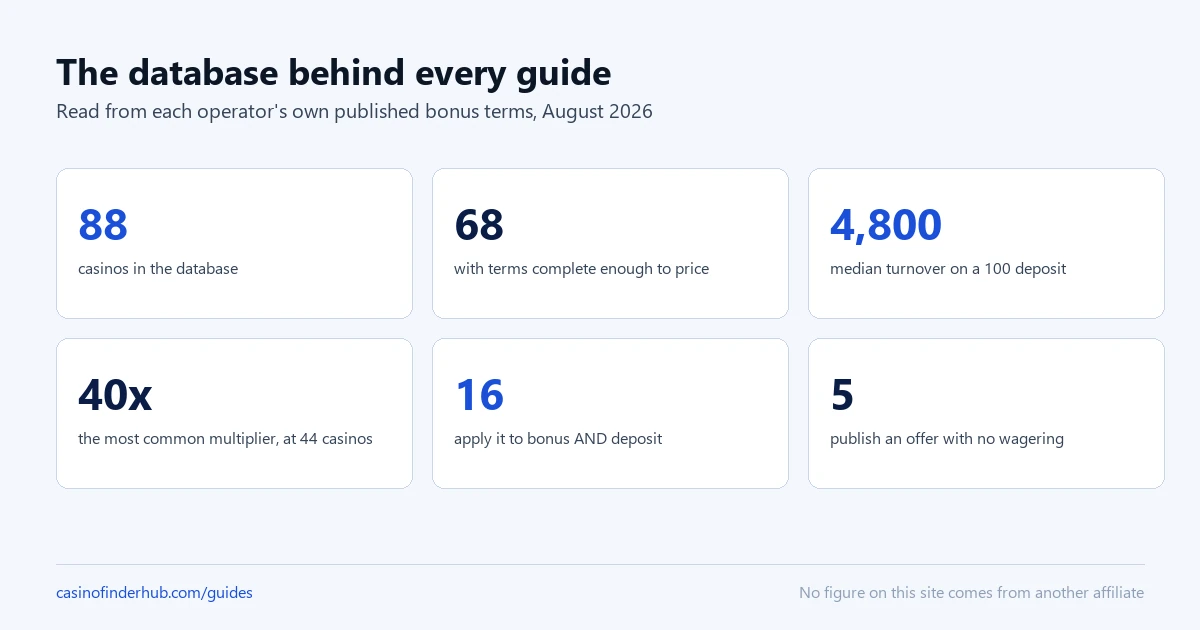
Task: Click the number "88"
Action: click(x=103, y=225)
